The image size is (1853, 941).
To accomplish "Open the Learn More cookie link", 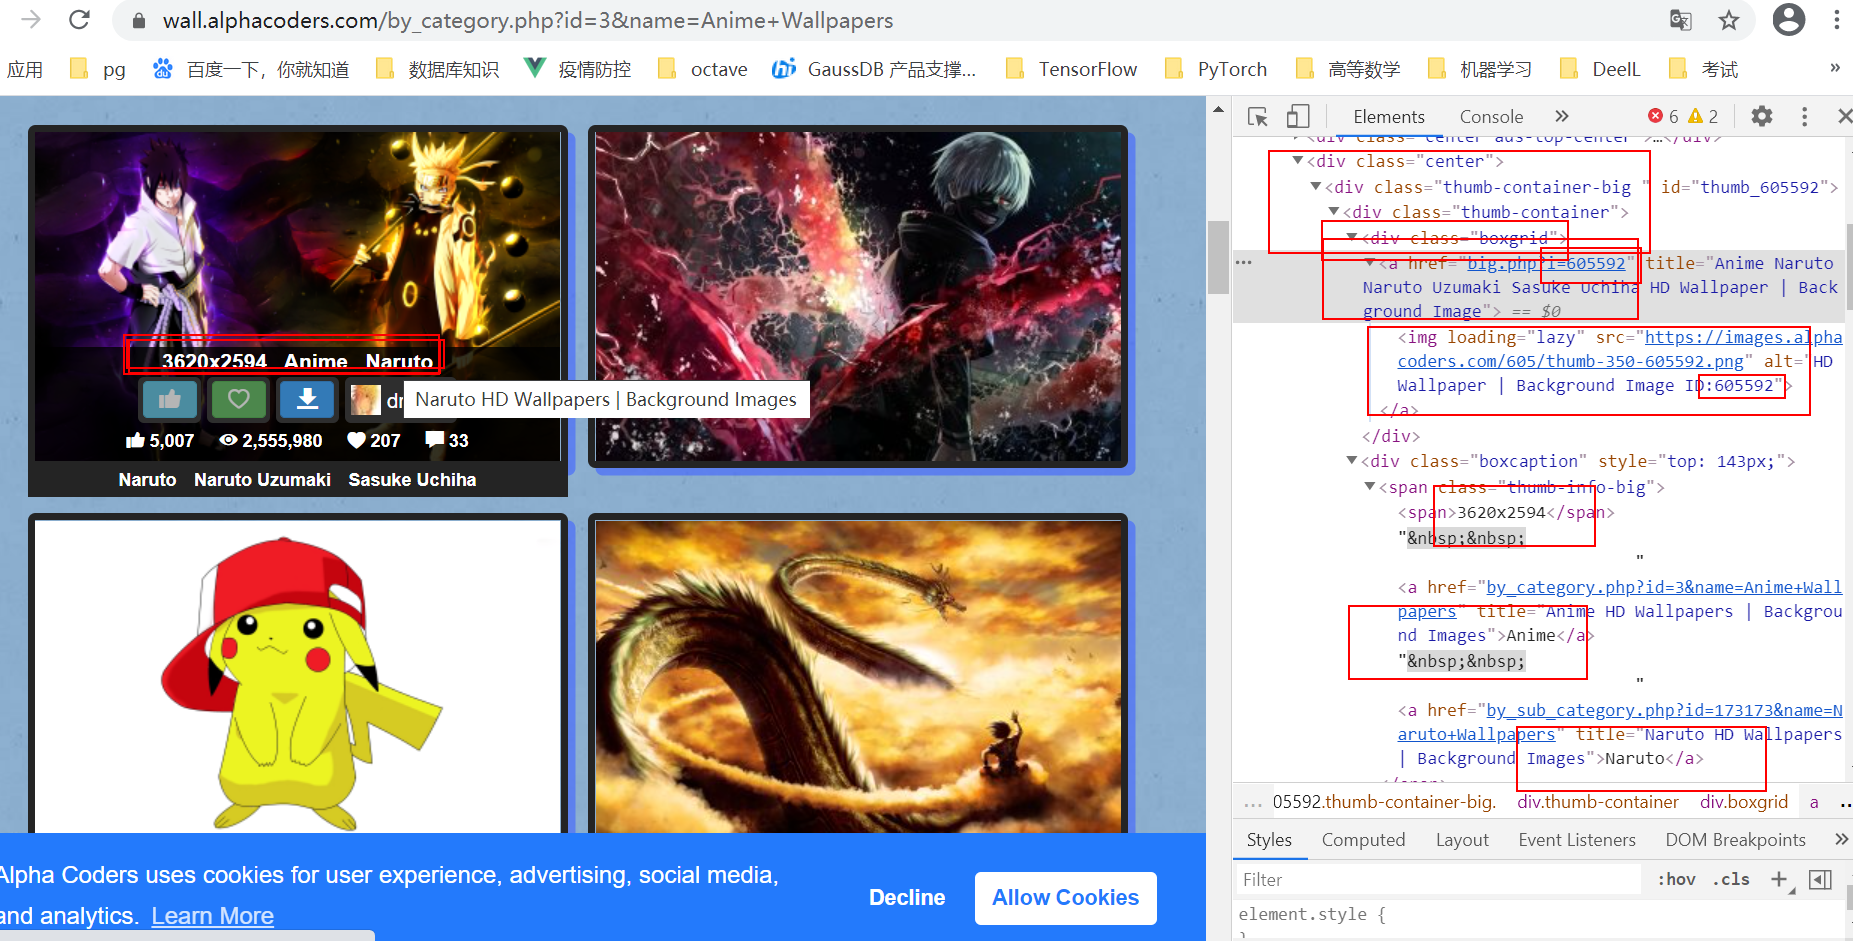I will pyautogui.click(x=212, y=916).
